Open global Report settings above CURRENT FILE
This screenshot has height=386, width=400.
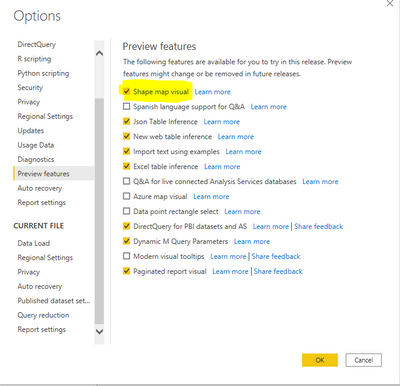[x=42, y=202]
